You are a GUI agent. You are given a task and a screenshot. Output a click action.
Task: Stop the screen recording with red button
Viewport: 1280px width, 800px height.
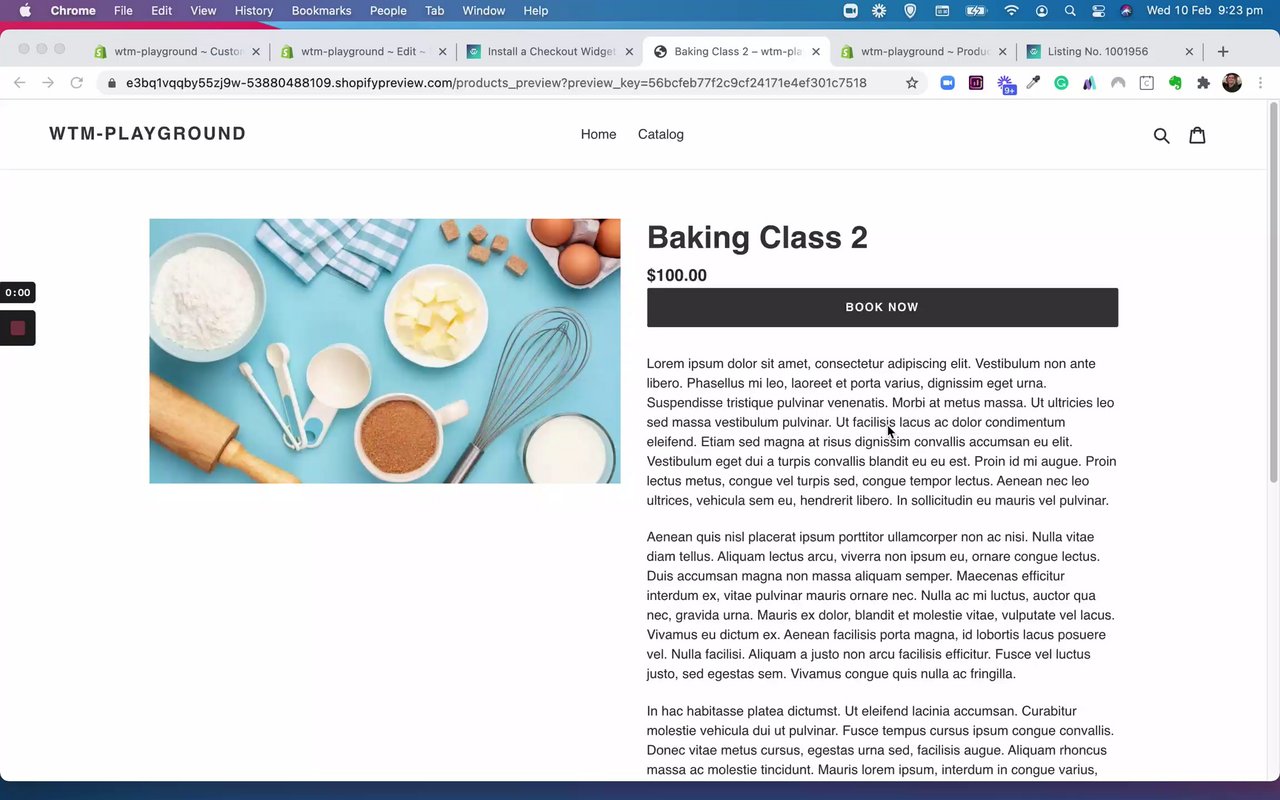click(x=18, y=328)
